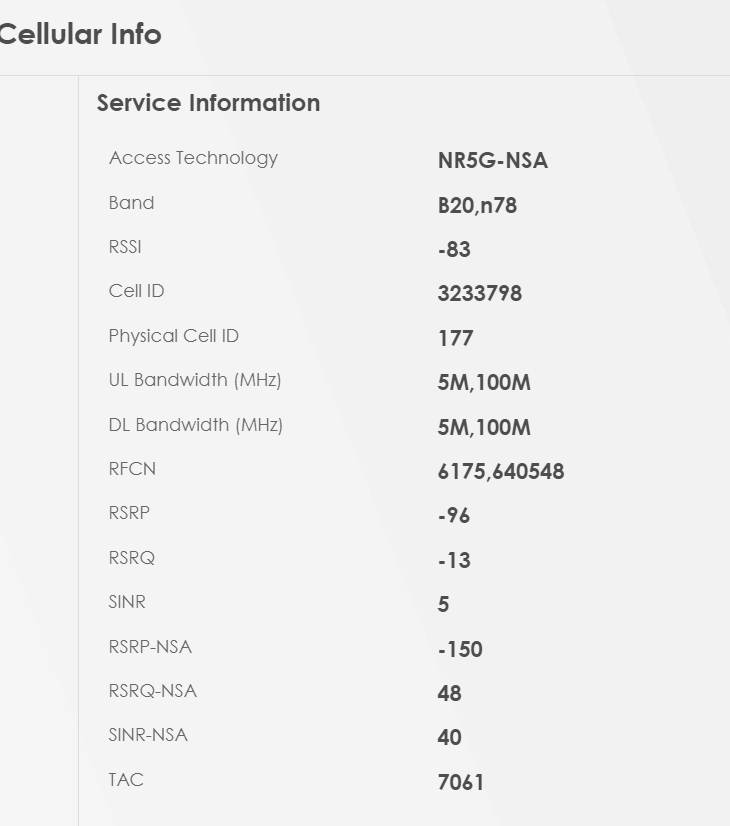This screenshot has height=826, width=730.
Task: Click the RSRP-NSA value -150
Action: [459, 649]
